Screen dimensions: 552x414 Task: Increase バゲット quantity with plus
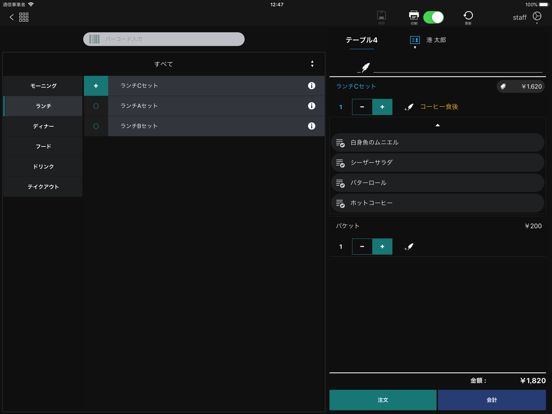pyautogui.click(x=382, y=247)
